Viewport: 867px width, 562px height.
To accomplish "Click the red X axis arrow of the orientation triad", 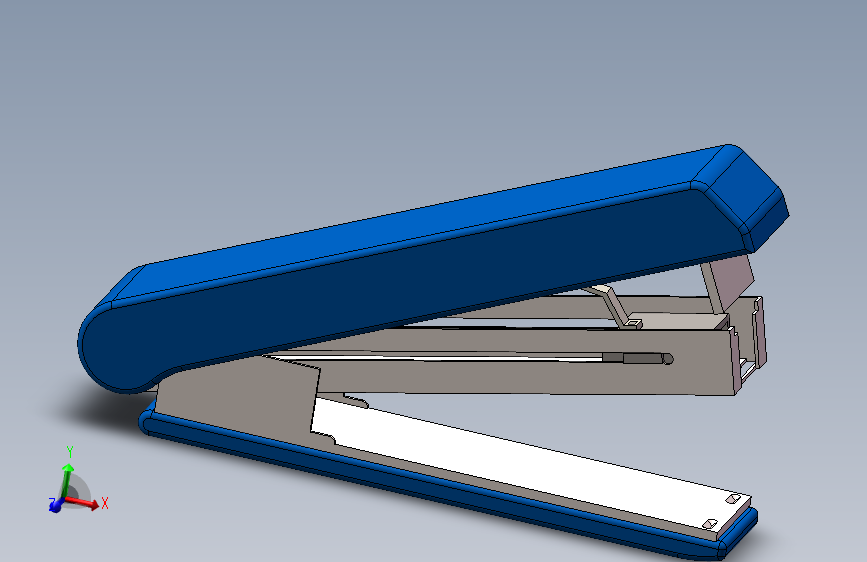I will click(83, 502).
